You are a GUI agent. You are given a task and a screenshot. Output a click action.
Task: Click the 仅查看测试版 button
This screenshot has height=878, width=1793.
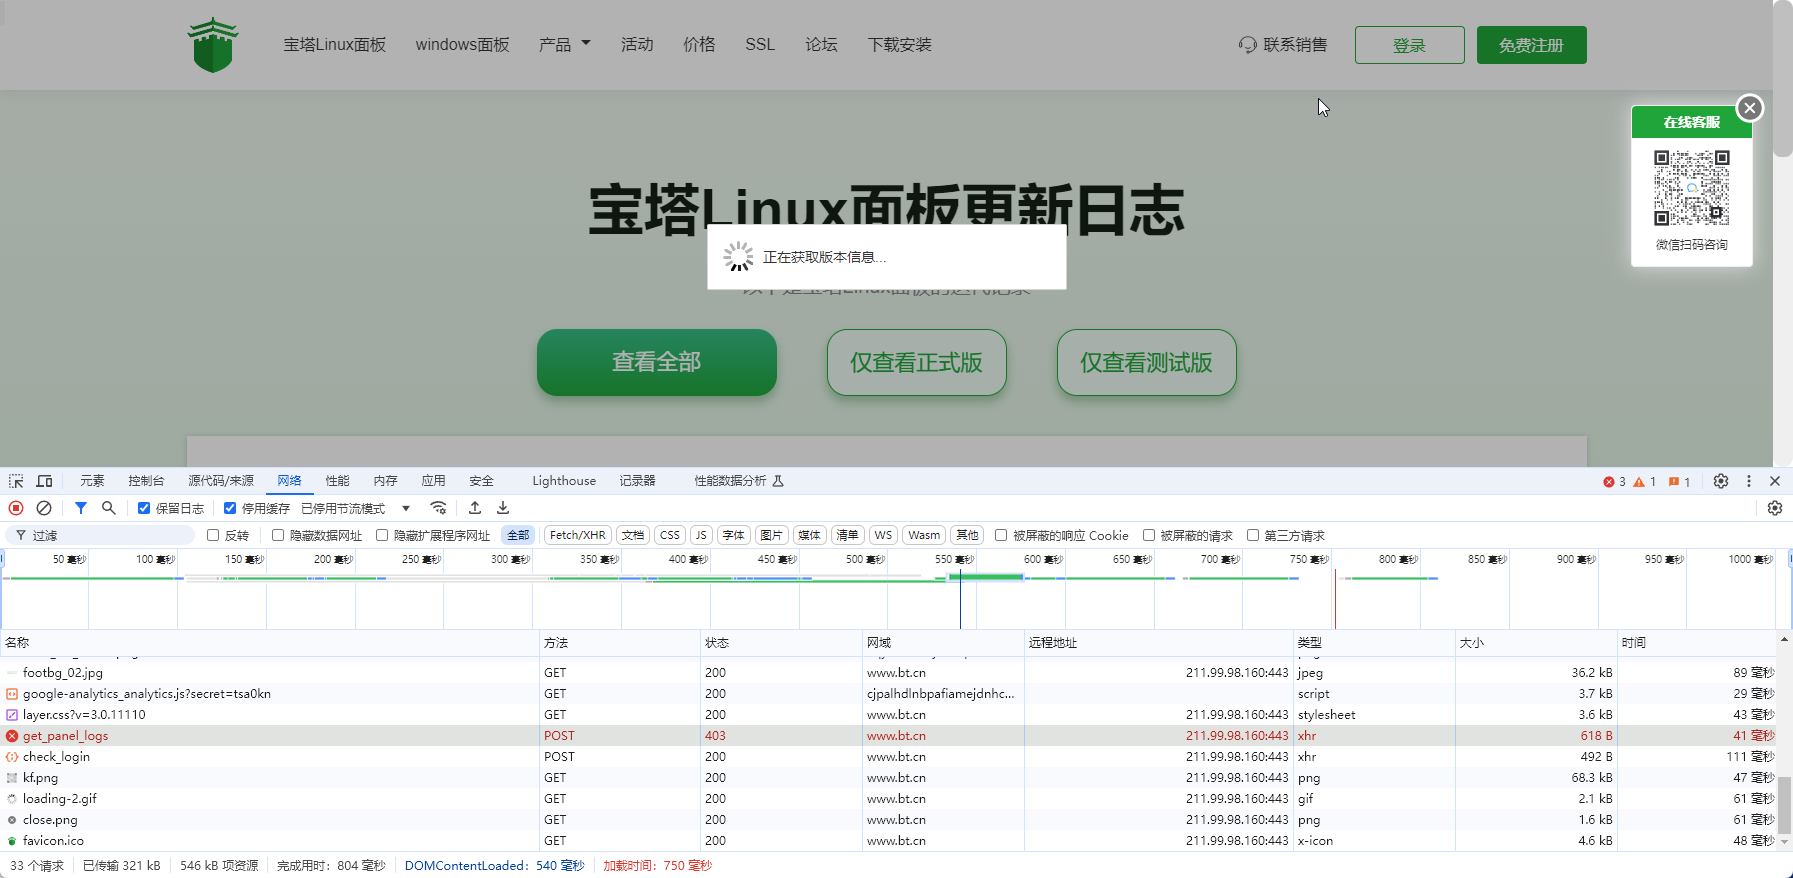coord(1147,362)
